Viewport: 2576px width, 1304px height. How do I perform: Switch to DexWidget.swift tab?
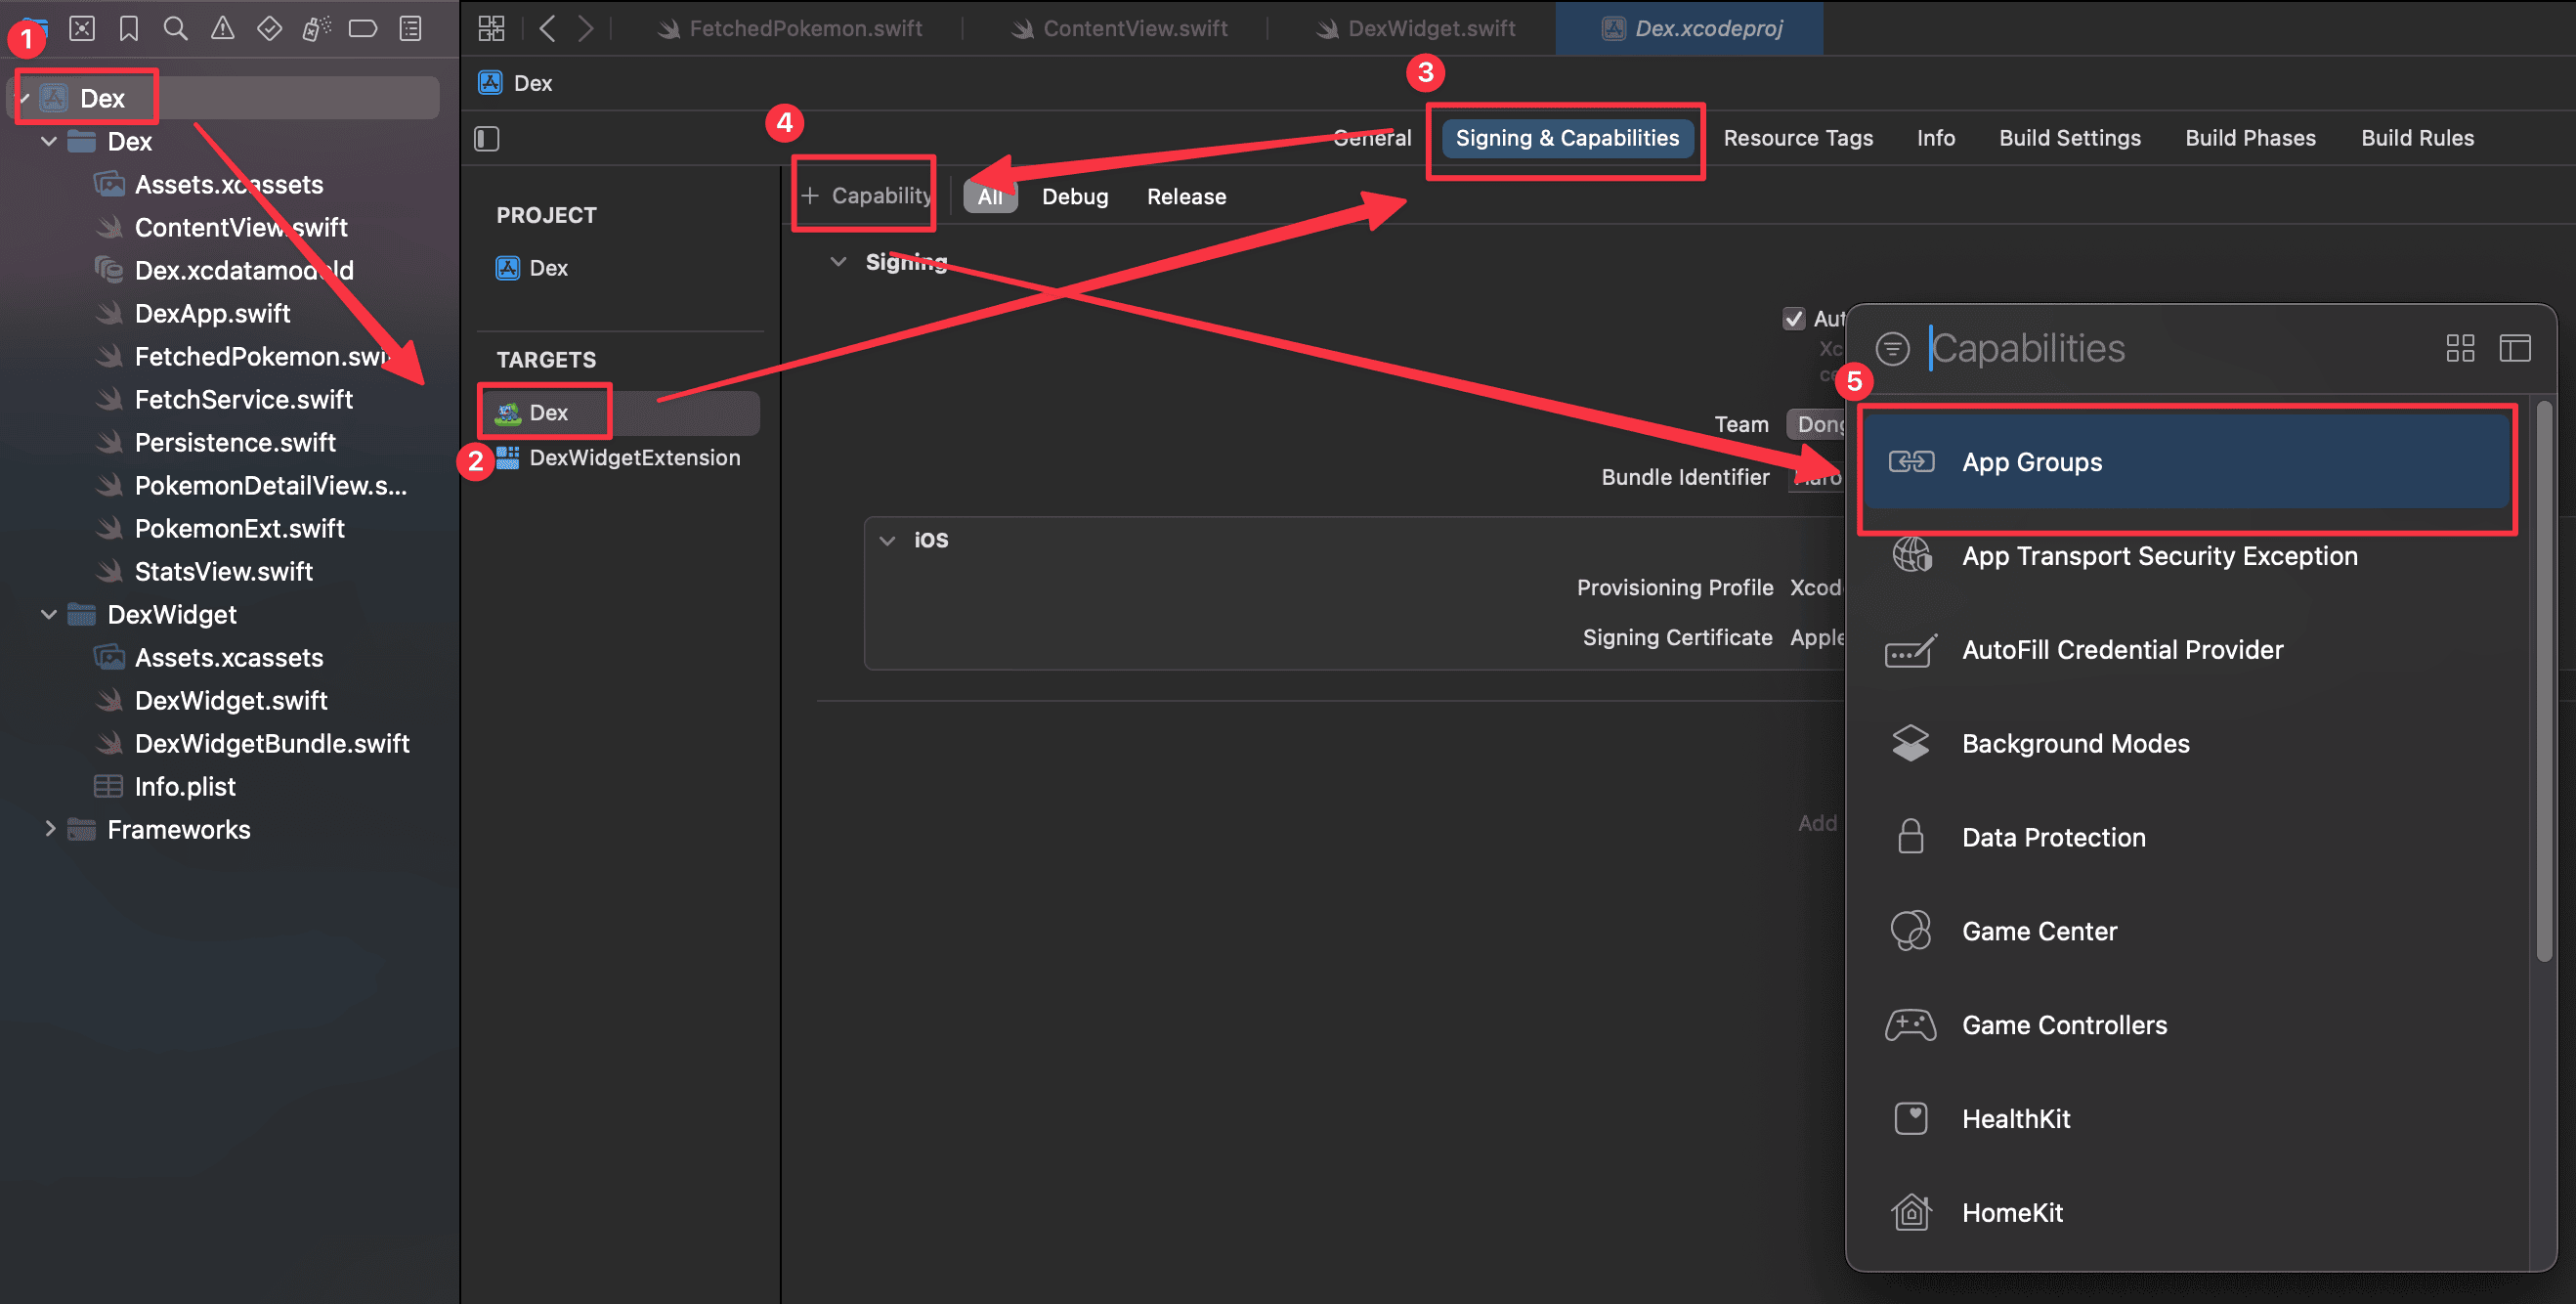click(x=1417, y=28)
